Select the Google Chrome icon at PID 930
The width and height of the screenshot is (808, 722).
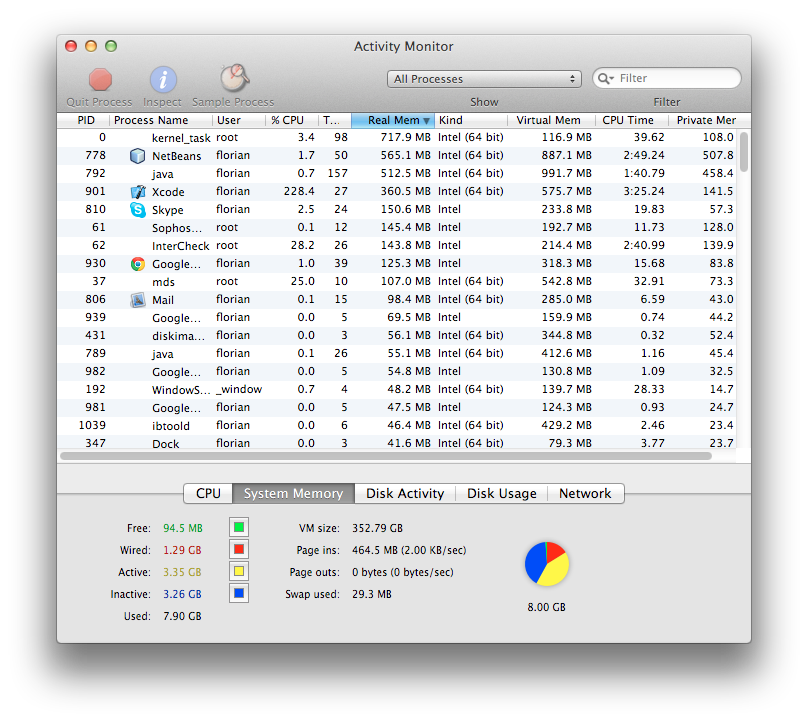pyautogui.click(x=138, y=264)
